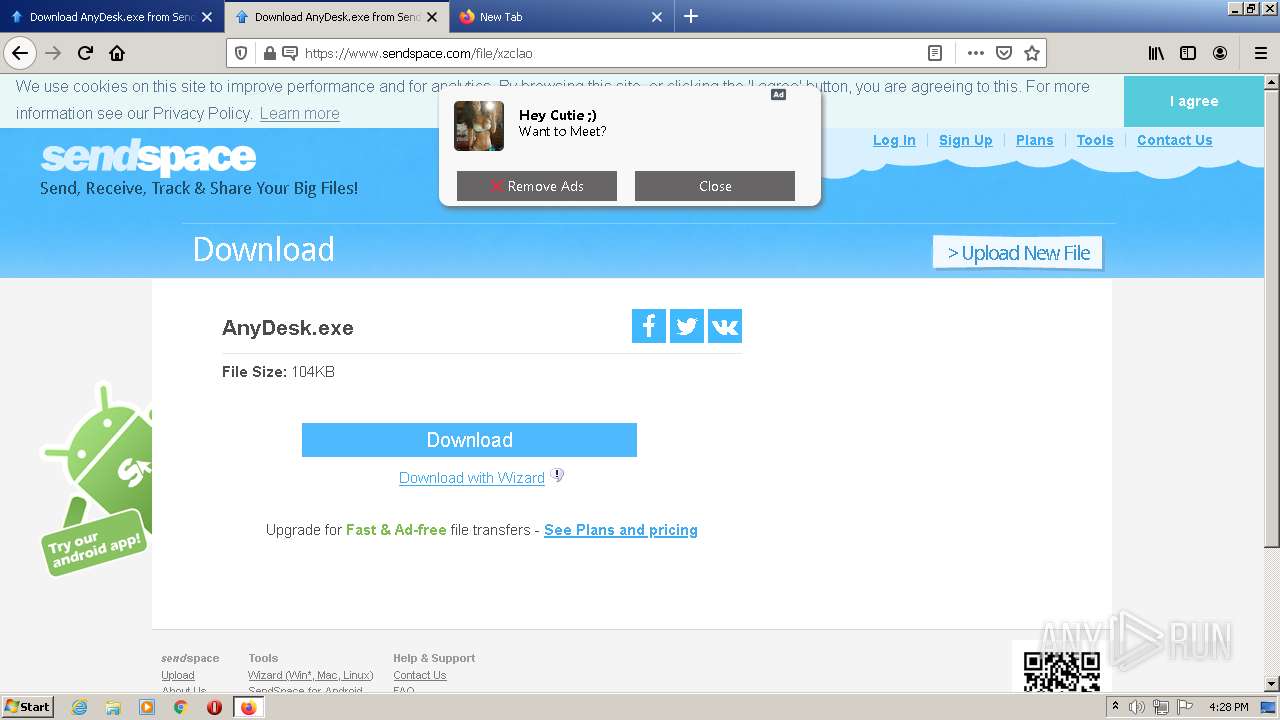Viewport: 1280px width, 720px height.
Task: Share file on Twitter icon
Action: (x=687, y=326)
